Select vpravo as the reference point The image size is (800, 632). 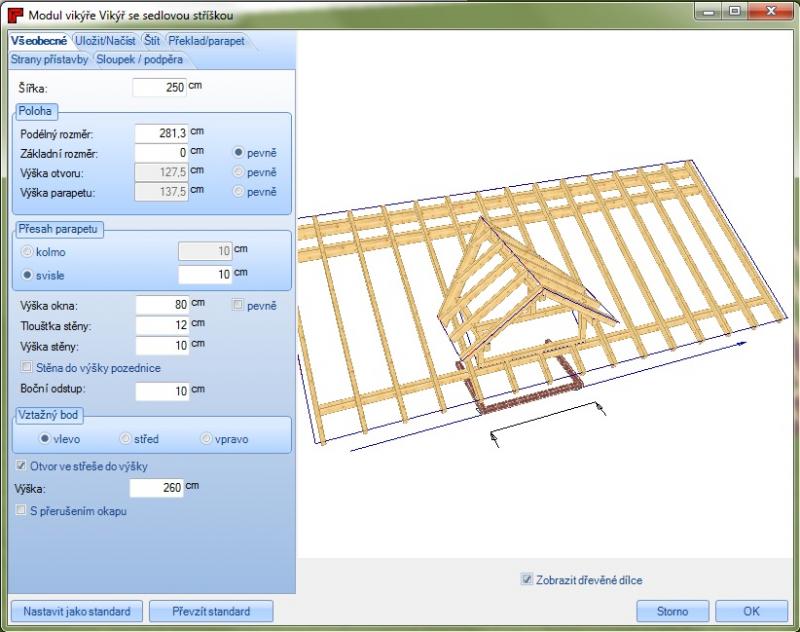coord(207,438)
